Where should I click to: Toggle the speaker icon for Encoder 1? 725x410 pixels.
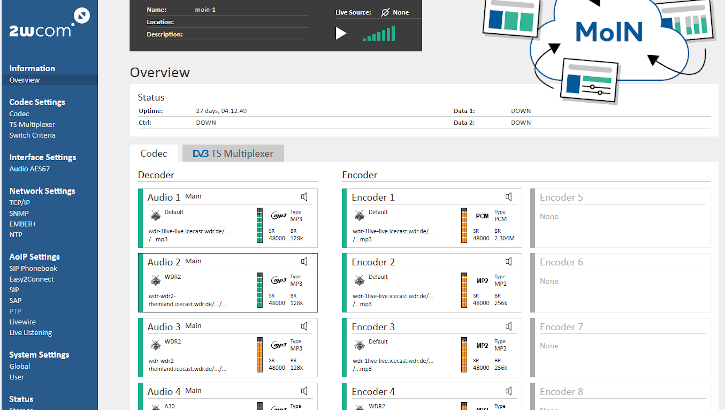coord(509,197)
